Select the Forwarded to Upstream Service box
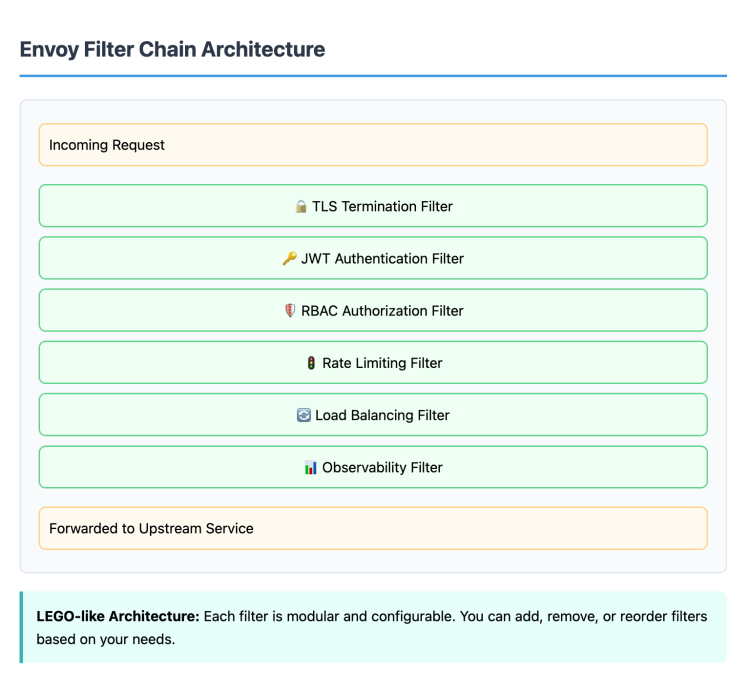 tap(373, 528)
